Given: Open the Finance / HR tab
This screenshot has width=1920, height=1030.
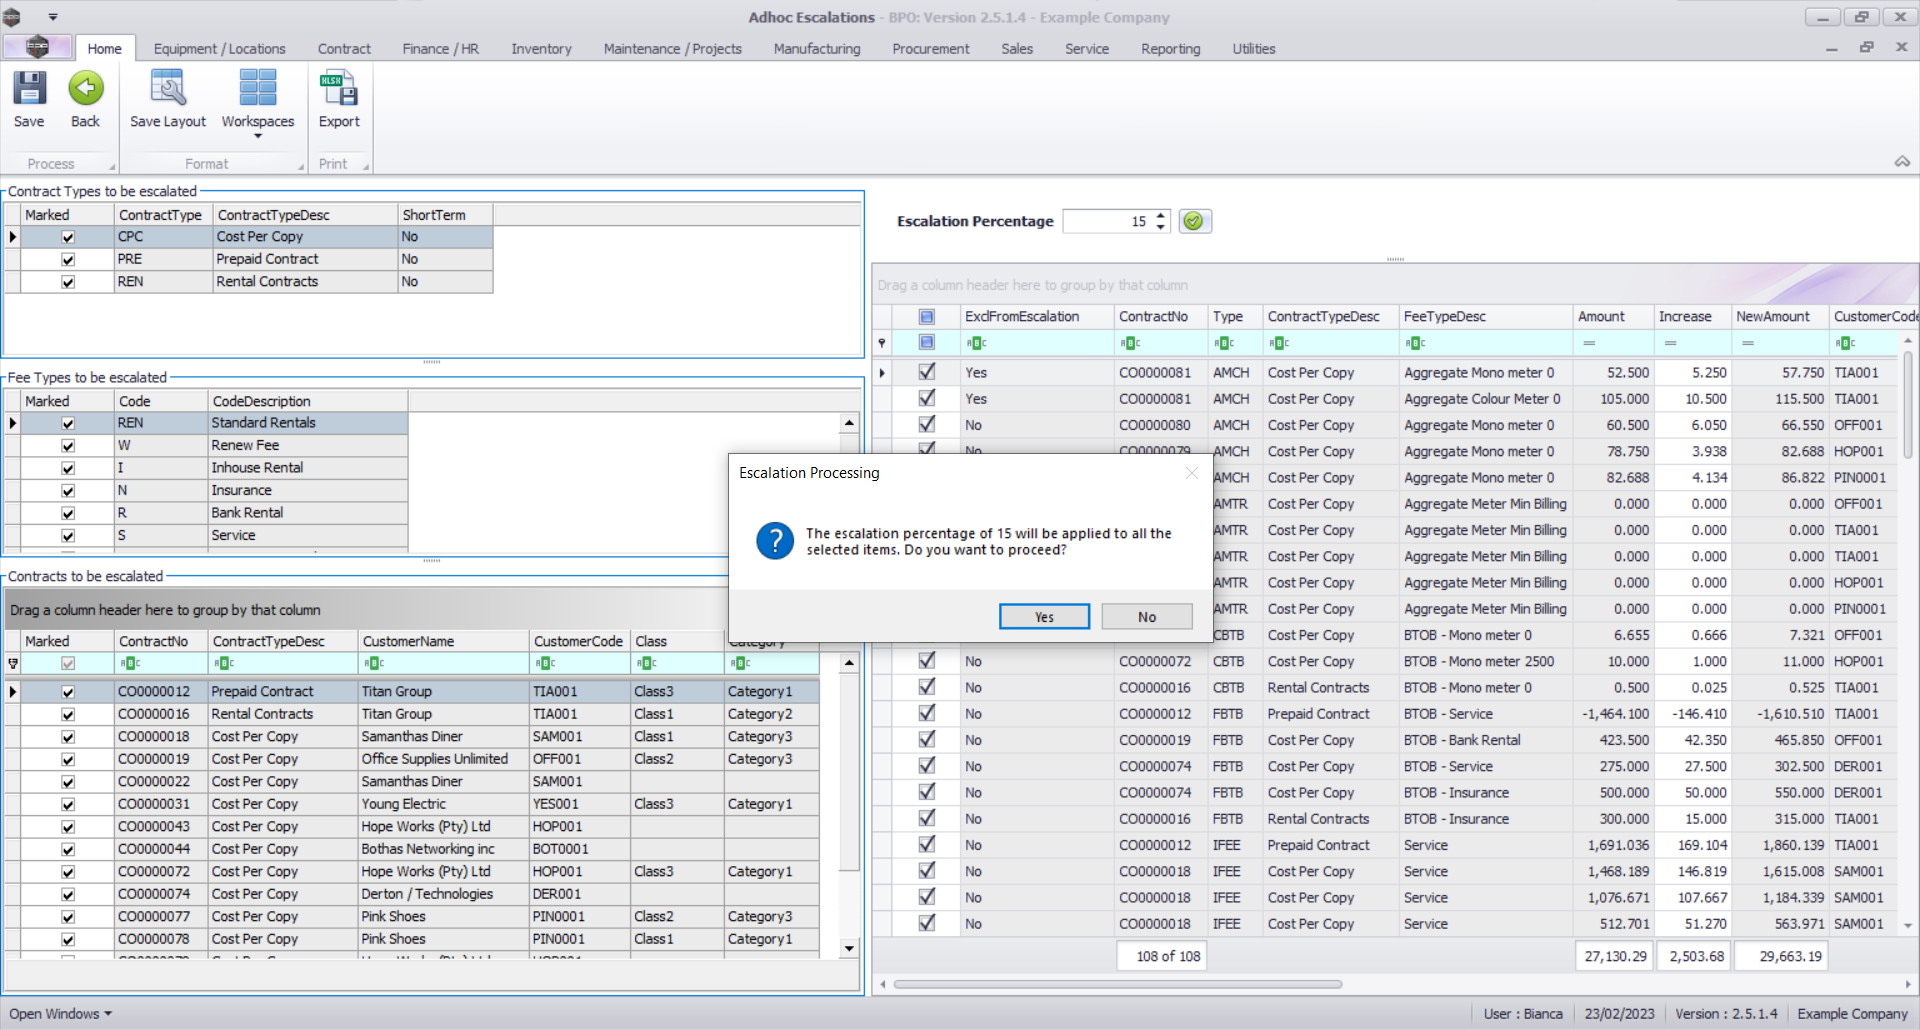Looking at the screenshot, I should pos(440,49).
